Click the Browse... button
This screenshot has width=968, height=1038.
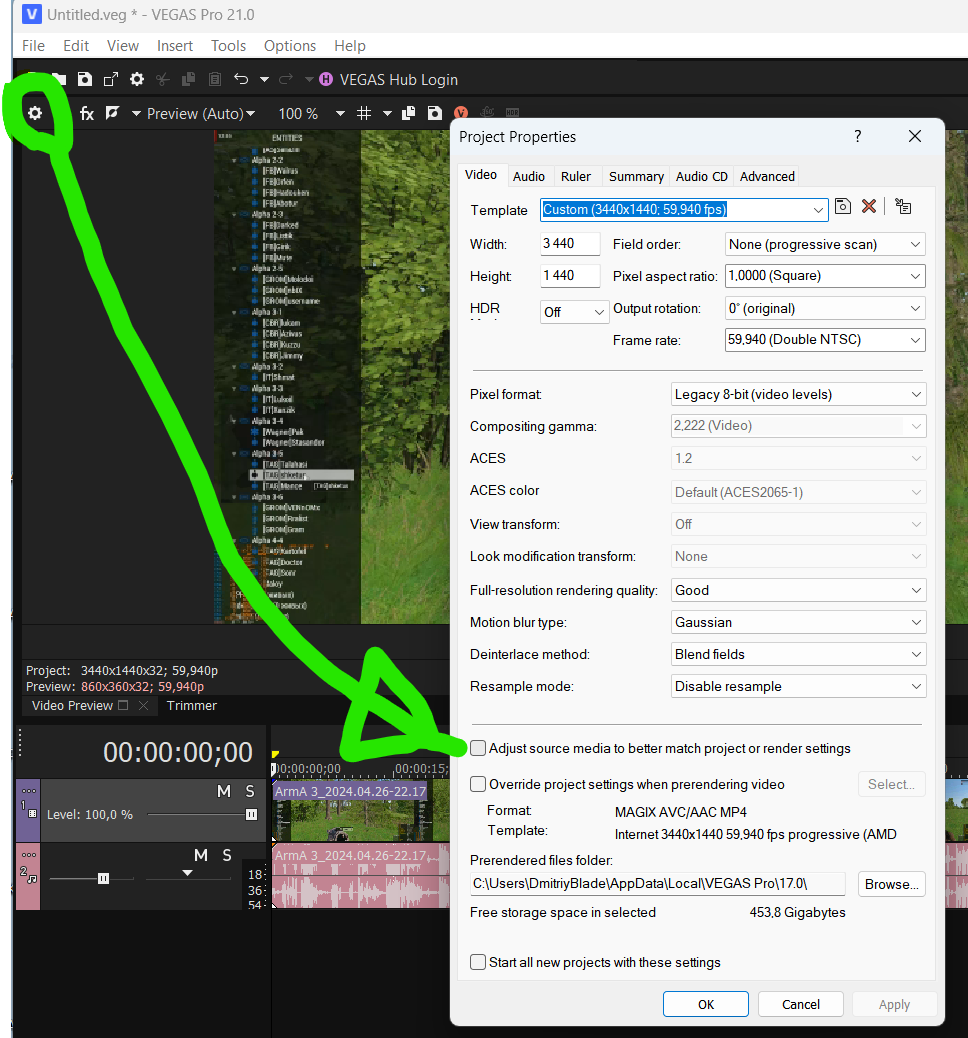890,884
